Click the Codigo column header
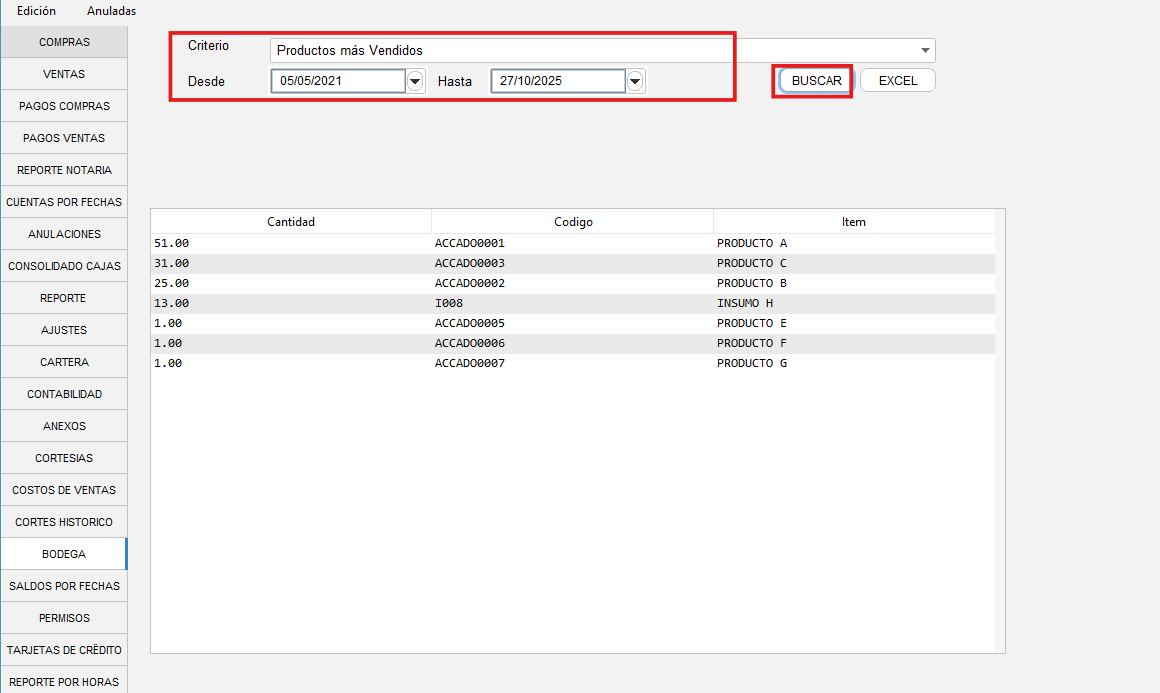 pyautogui.click(x=573, y=222)
